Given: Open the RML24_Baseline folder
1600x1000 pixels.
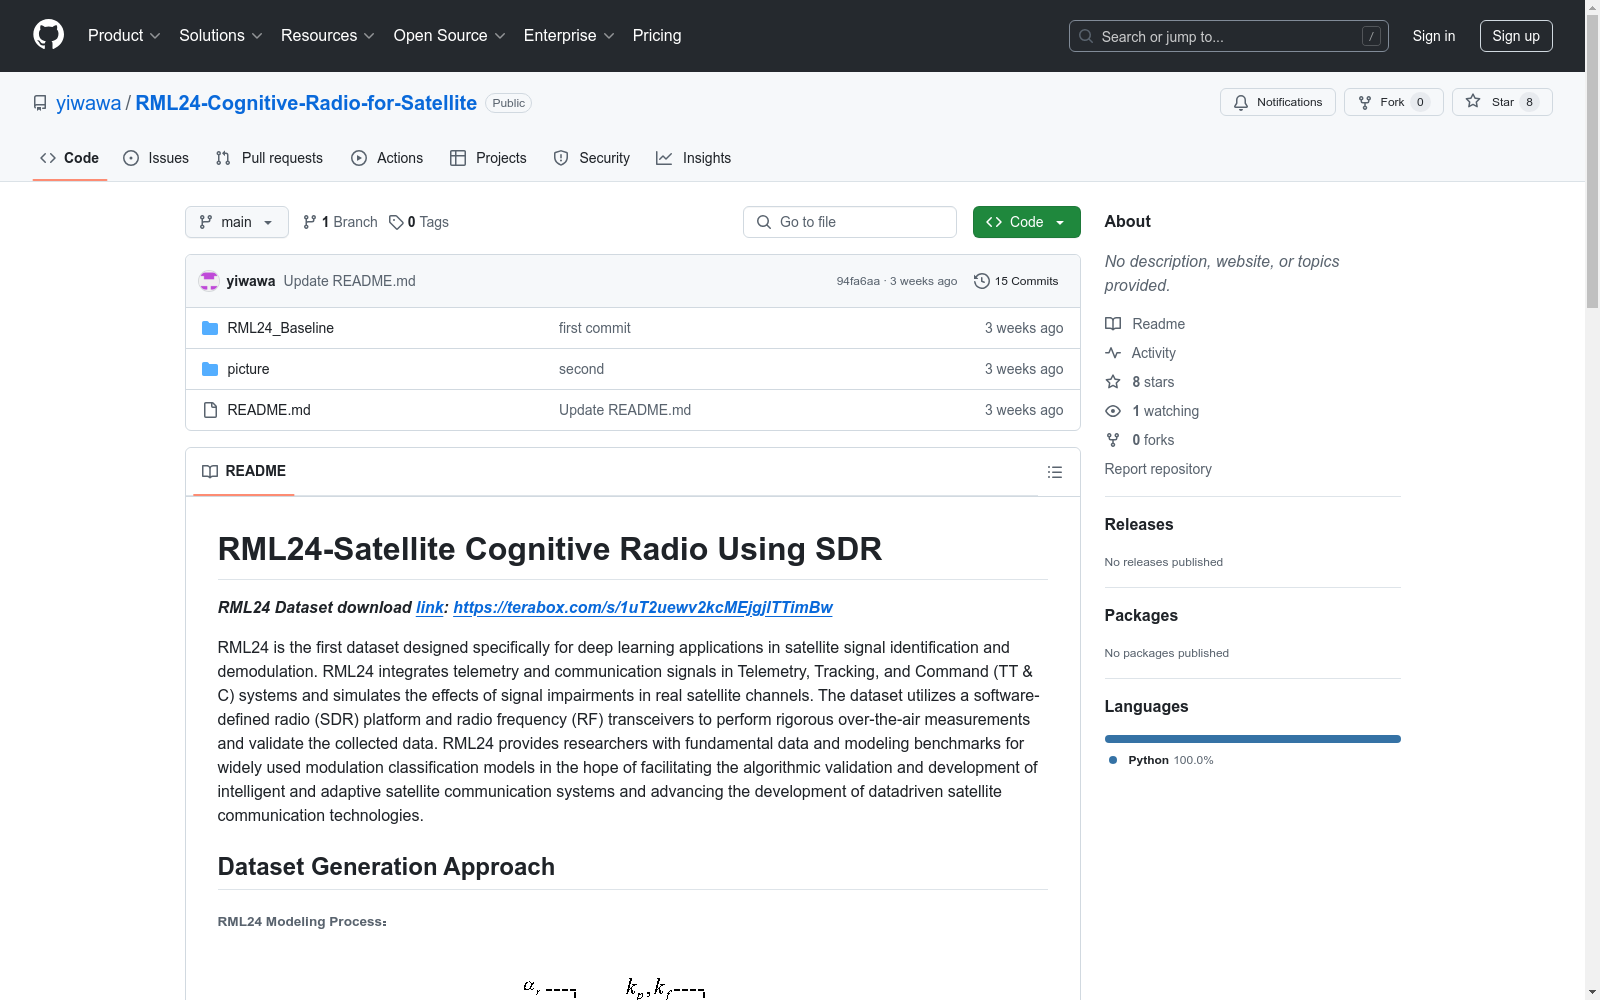Looking at the screenshot, I should 281,328.
